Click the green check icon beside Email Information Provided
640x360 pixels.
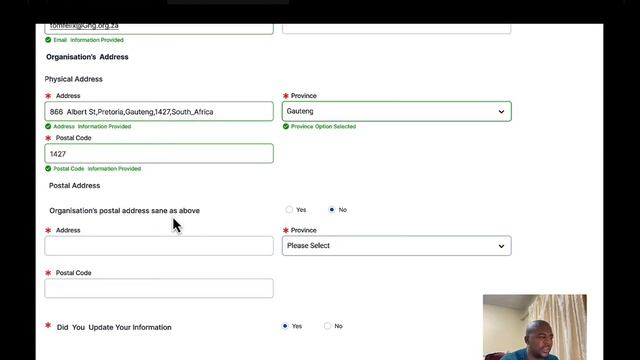(48, 40)
